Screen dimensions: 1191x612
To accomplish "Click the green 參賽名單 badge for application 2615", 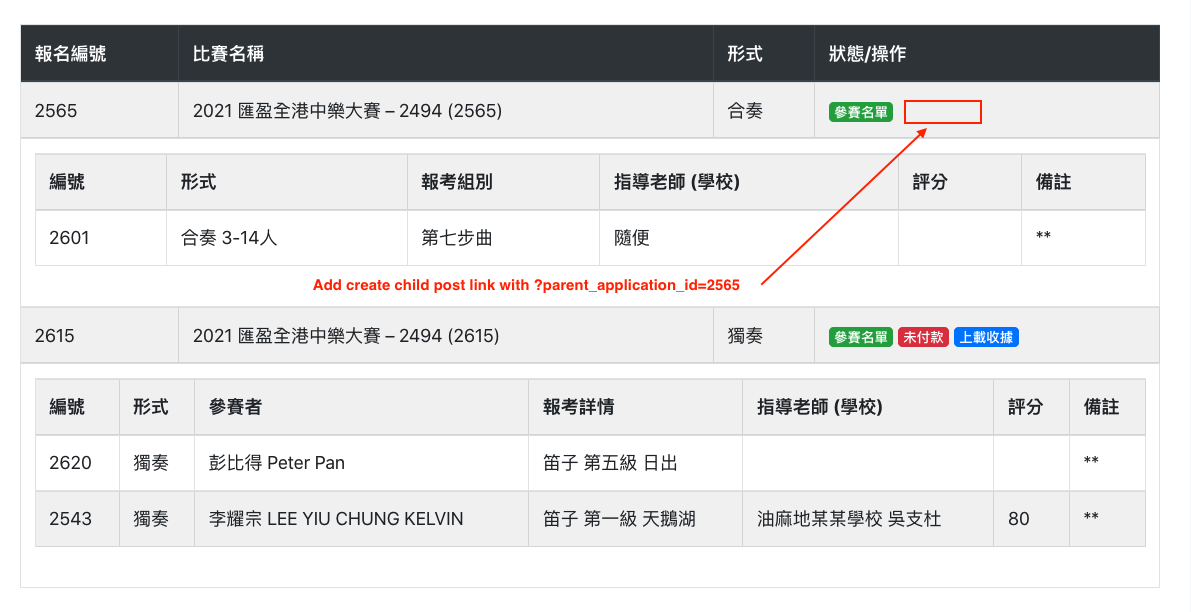I will 861,337.
